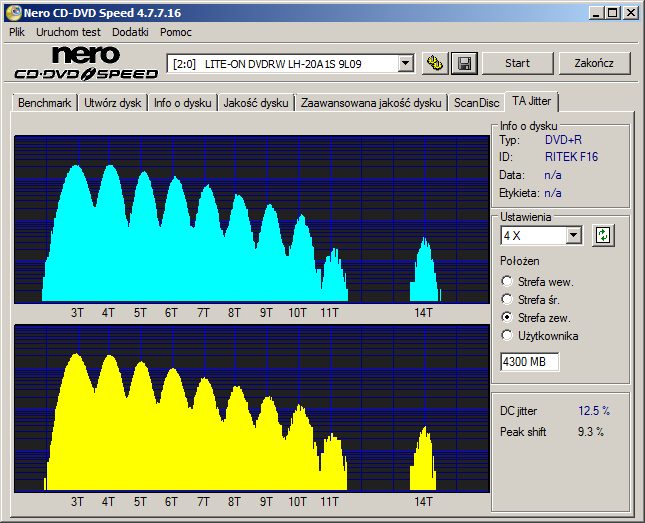This screenshot has height=523, width=645.
Task: Open the 4 X speed dropdown
Action: click(x=573, y=236)
